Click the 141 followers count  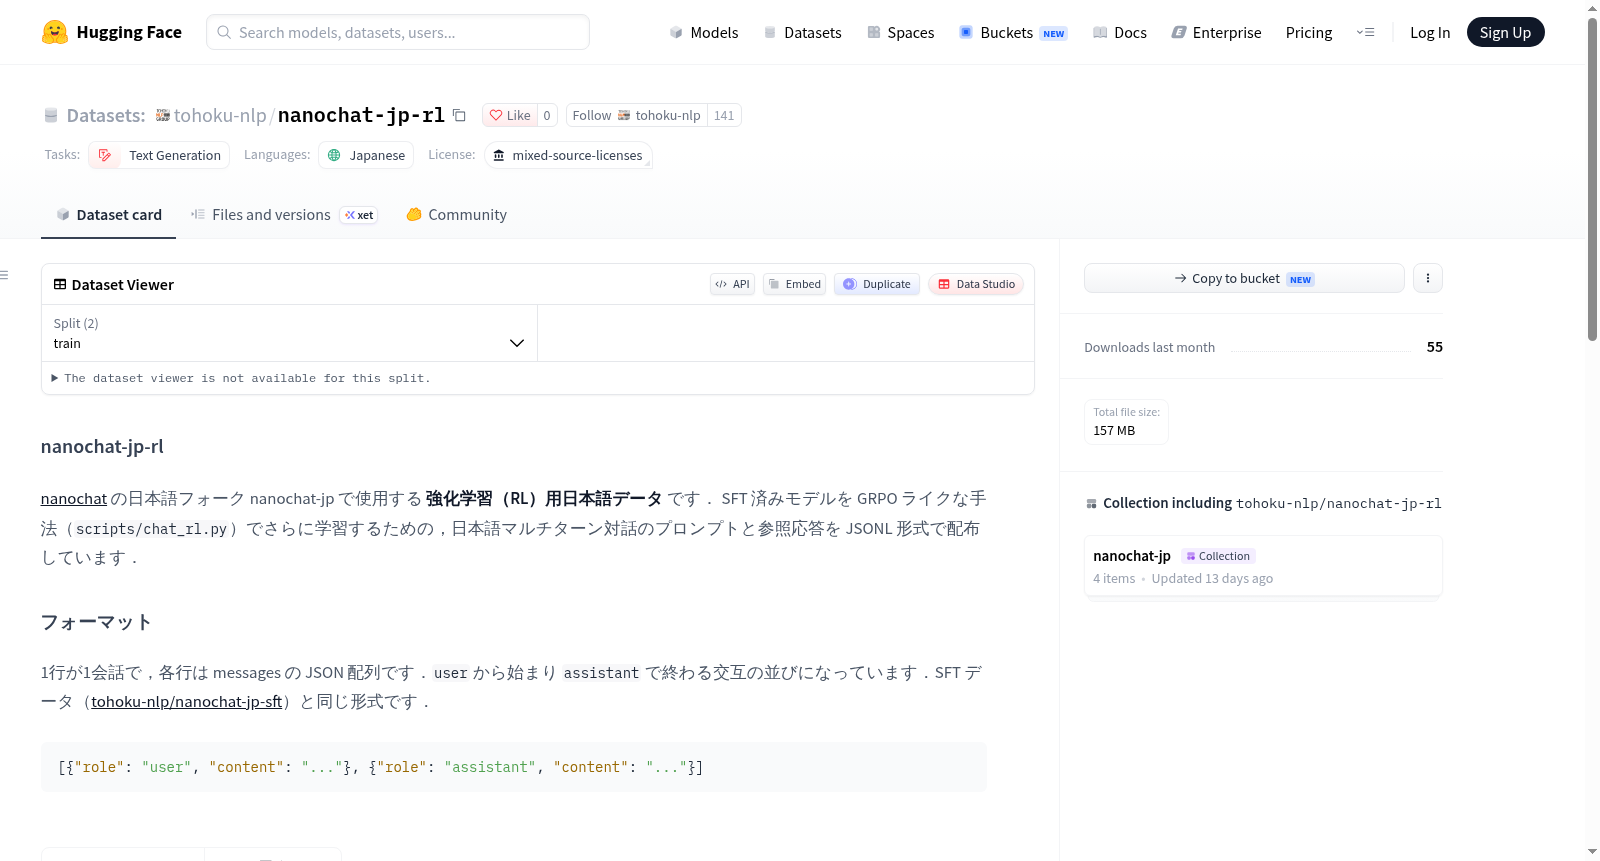pyautogui.click(x=724, y=115)
